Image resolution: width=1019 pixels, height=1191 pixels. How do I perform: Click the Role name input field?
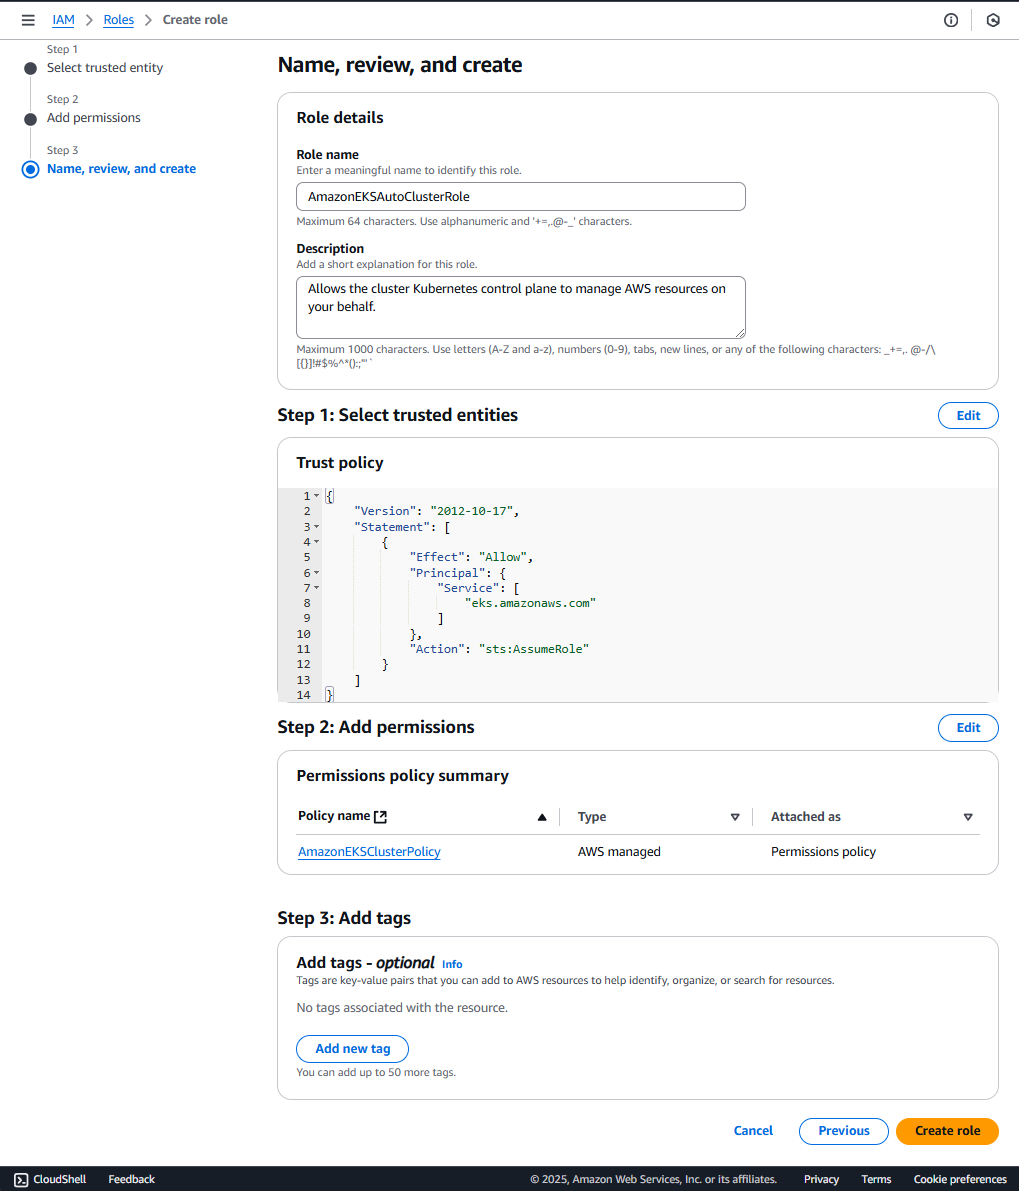click(521, 197)
